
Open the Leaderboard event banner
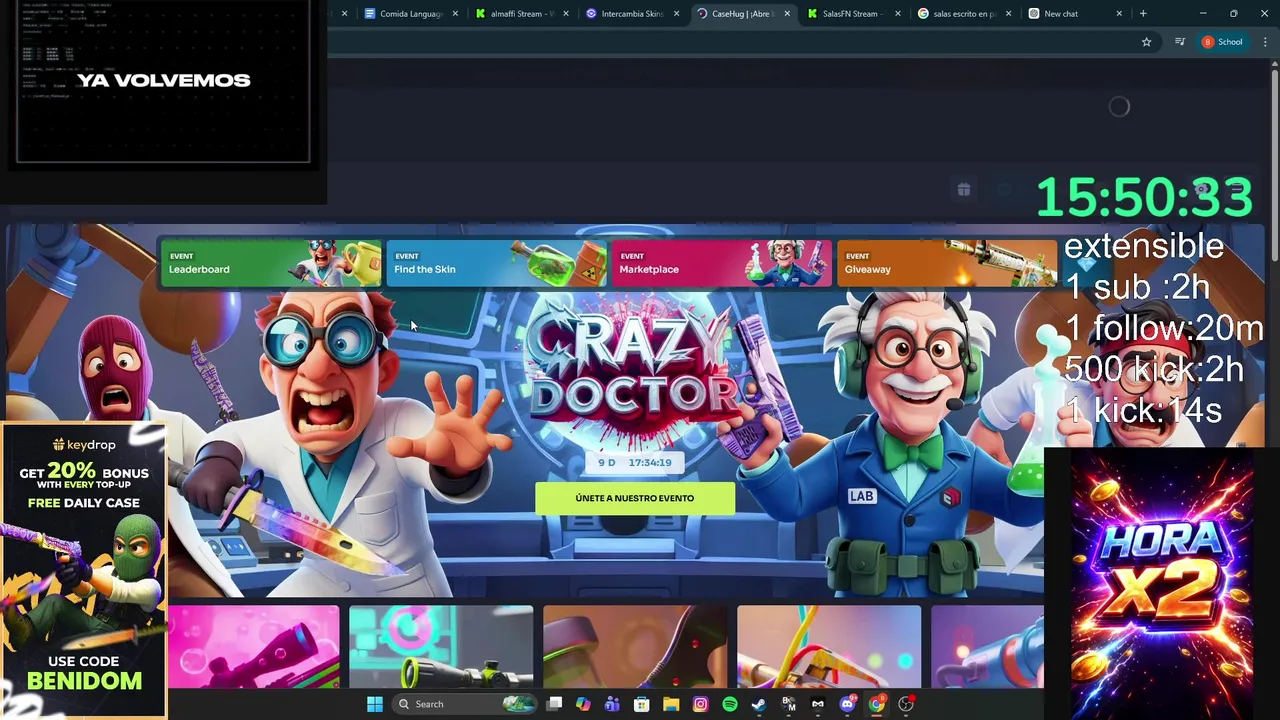pos(271,263)
